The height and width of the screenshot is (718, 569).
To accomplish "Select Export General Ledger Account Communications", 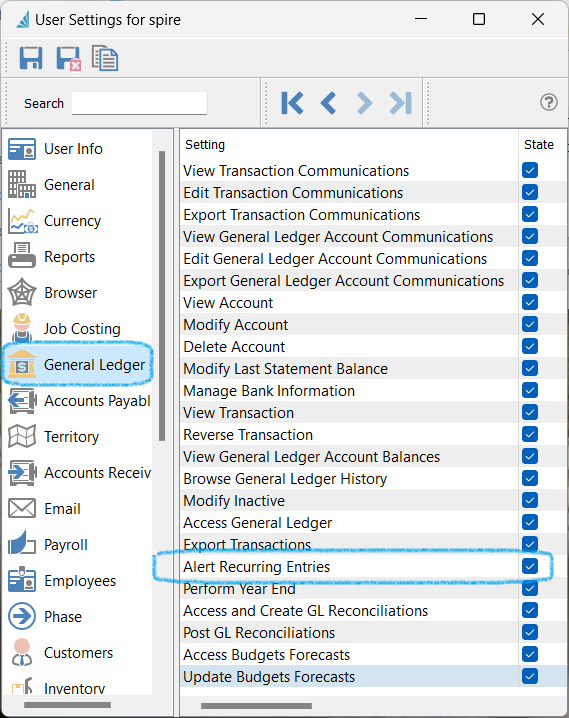I will [343, 281].
